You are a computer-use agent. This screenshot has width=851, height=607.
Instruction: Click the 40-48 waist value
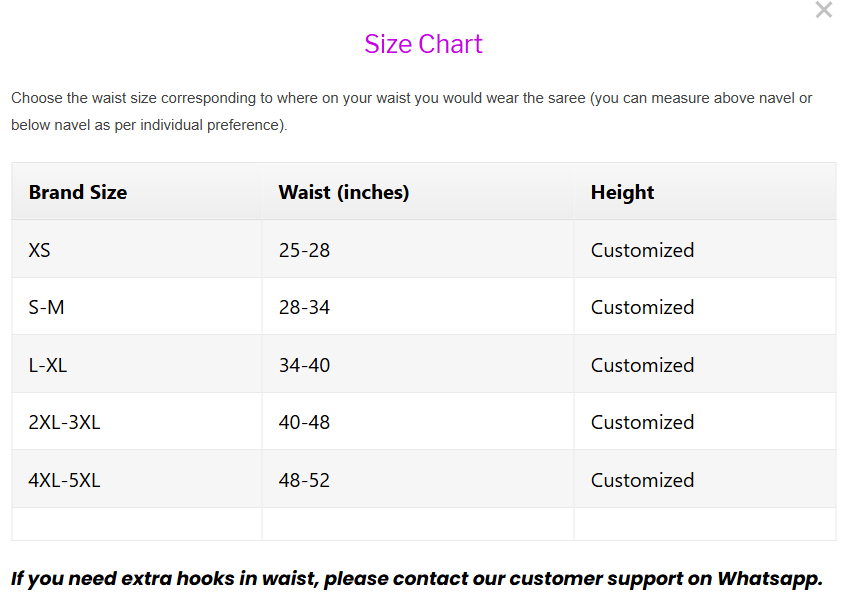(304, 422)
